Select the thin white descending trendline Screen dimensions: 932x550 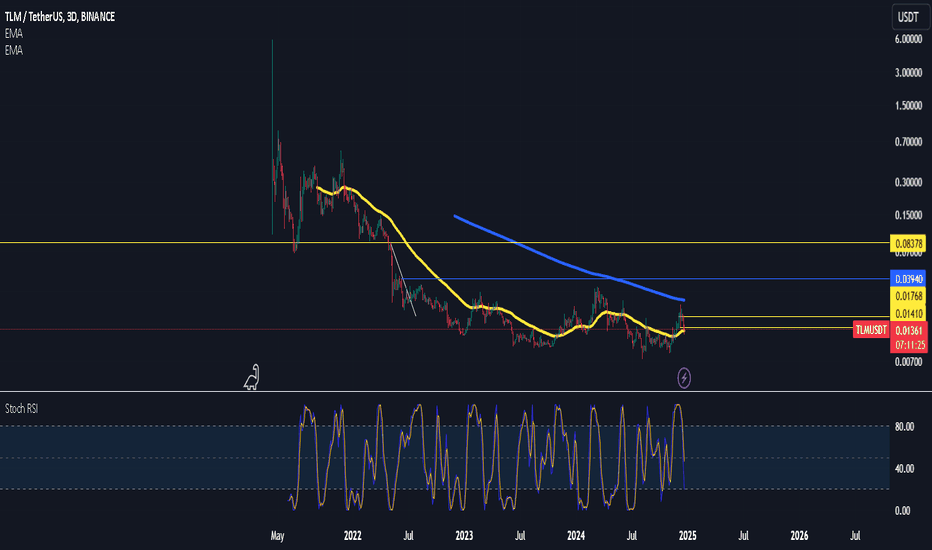(402, 278)
